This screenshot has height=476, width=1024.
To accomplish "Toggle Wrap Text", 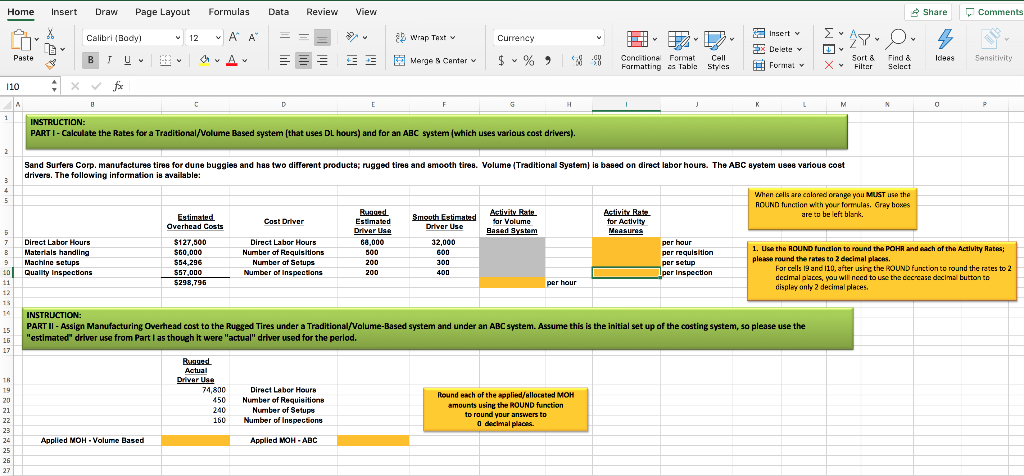I will (426, 38).
